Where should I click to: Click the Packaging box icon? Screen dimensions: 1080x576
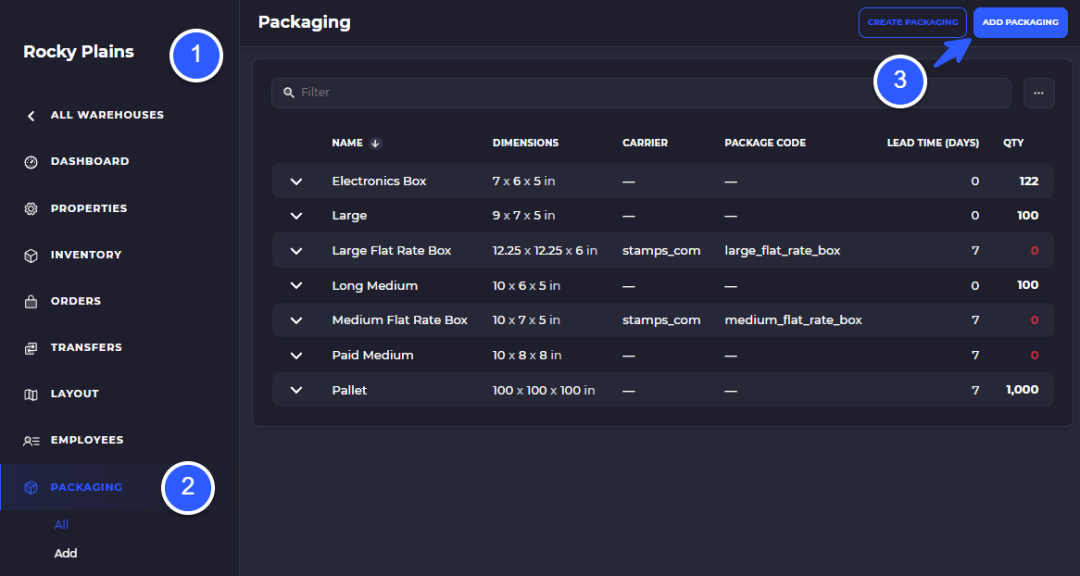(x=31, y=487)
